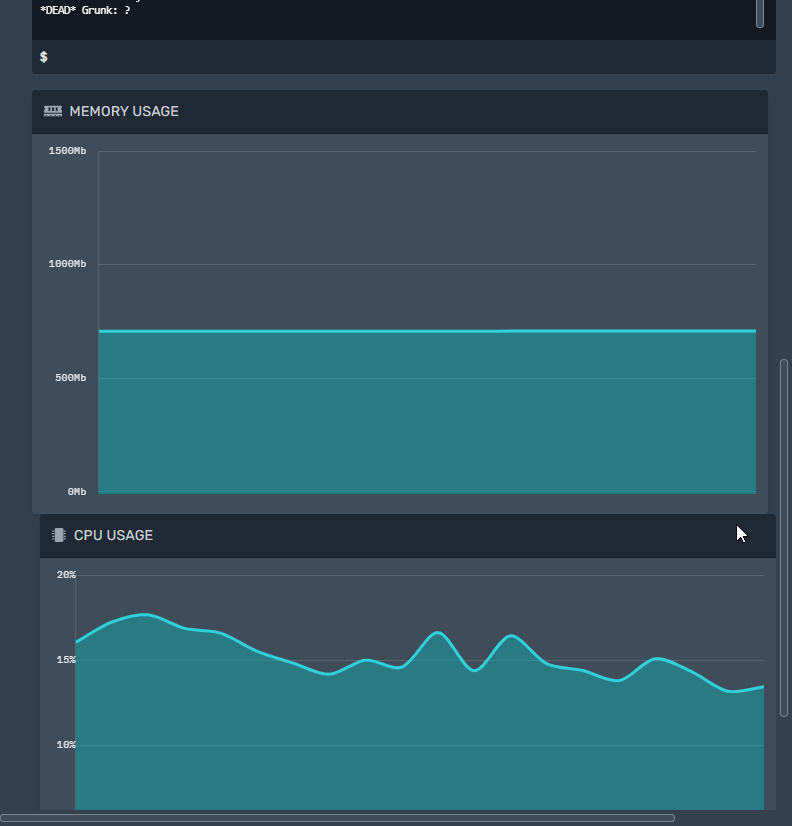Click the memory usage graph line
The image size is (792, 826).
coord(427,331)
